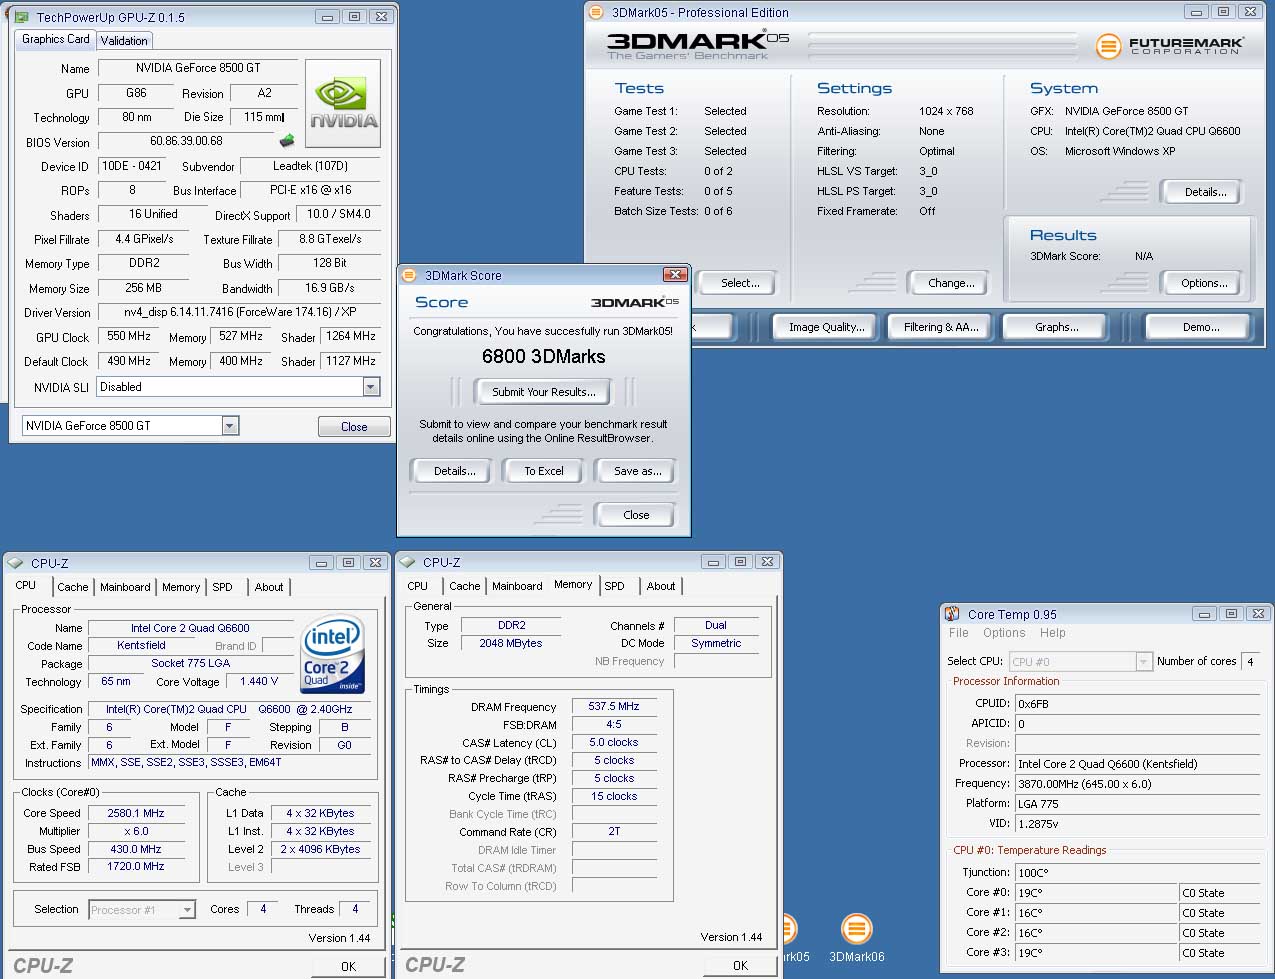Viewport: 1275px width, 979px height.
Task: Click the Close button in GPU-Z
Action: (354, 427)
